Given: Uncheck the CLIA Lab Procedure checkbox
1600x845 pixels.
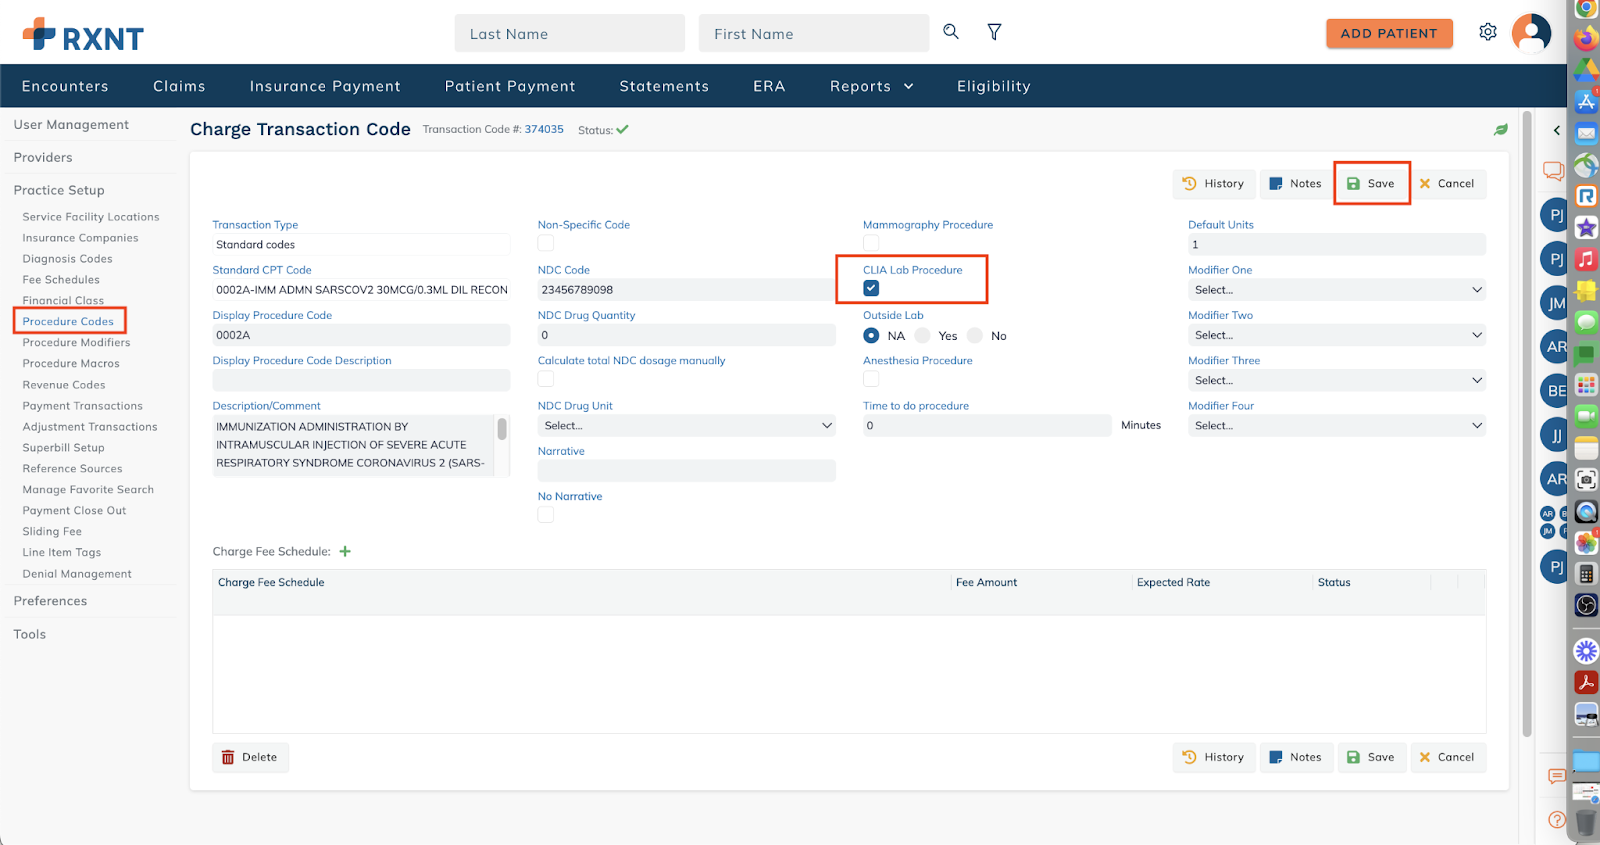Looking at the screenshot, I should (x=871, y=288).
